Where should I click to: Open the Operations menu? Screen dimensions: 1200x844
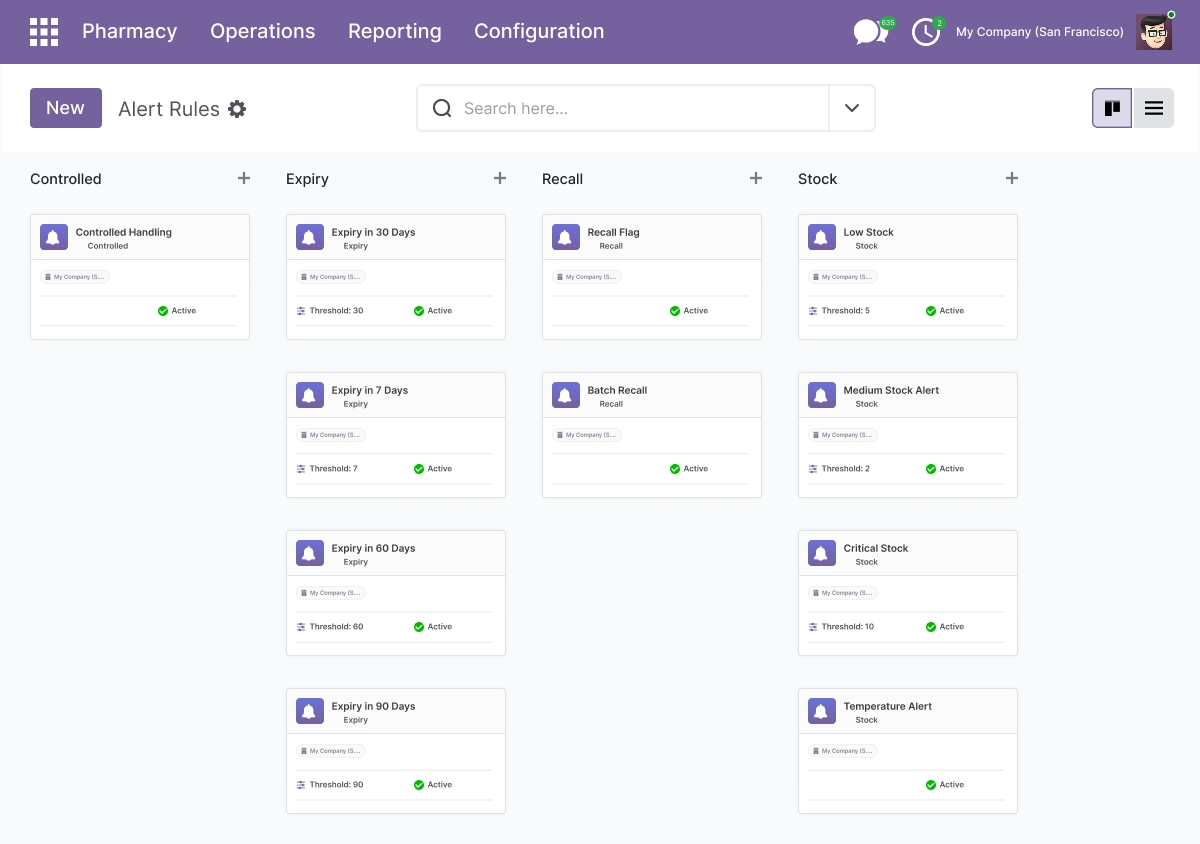(263, 31)
